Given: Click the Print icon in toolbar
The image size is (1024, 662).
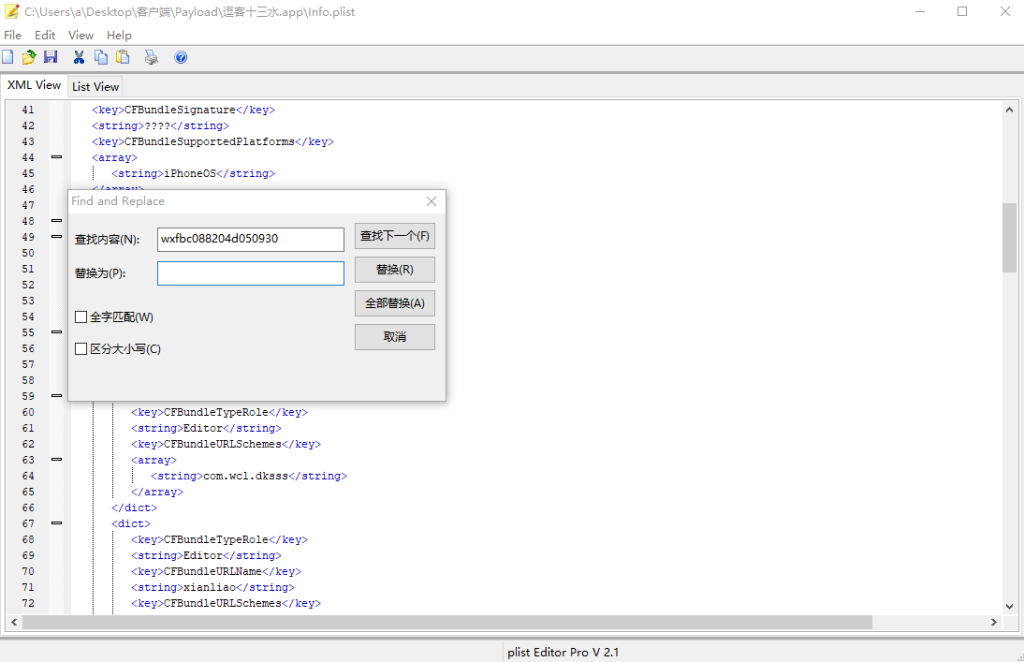Looking at the screenshot, I should pyautogui.click(x=151, y=57).
